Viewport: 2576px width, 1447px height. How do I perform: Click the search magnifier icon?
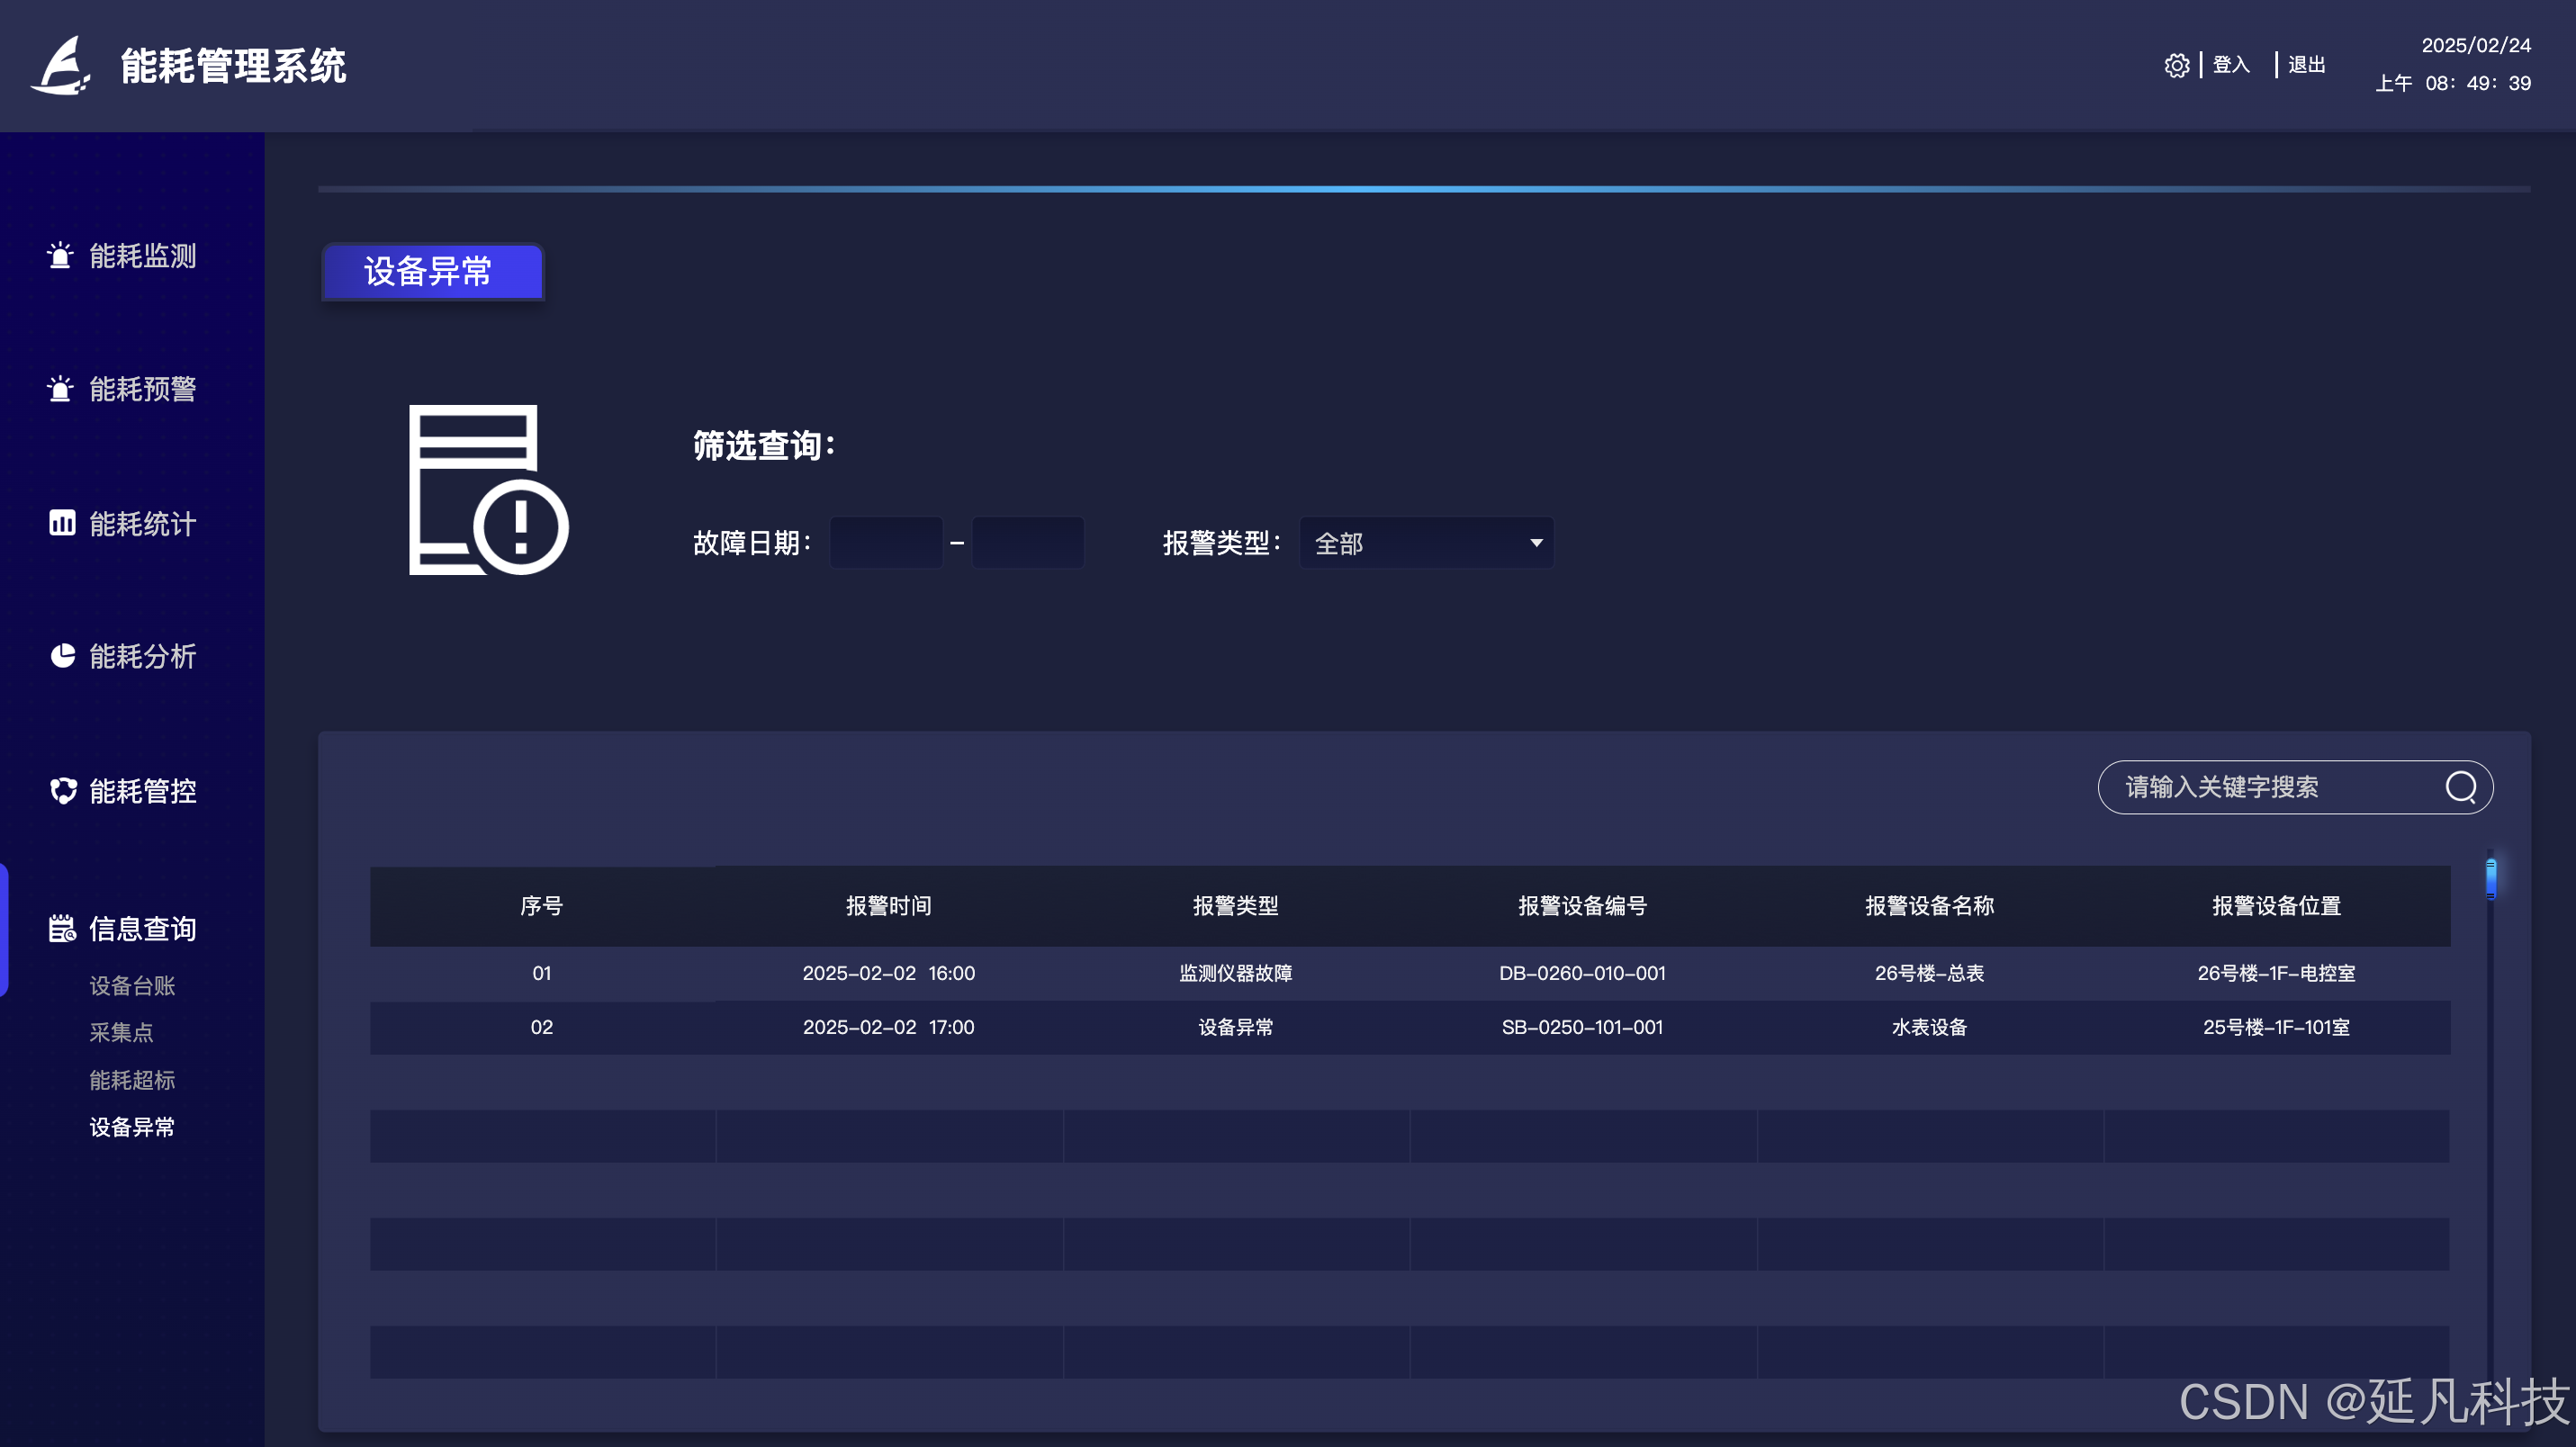coord(2460,787)
